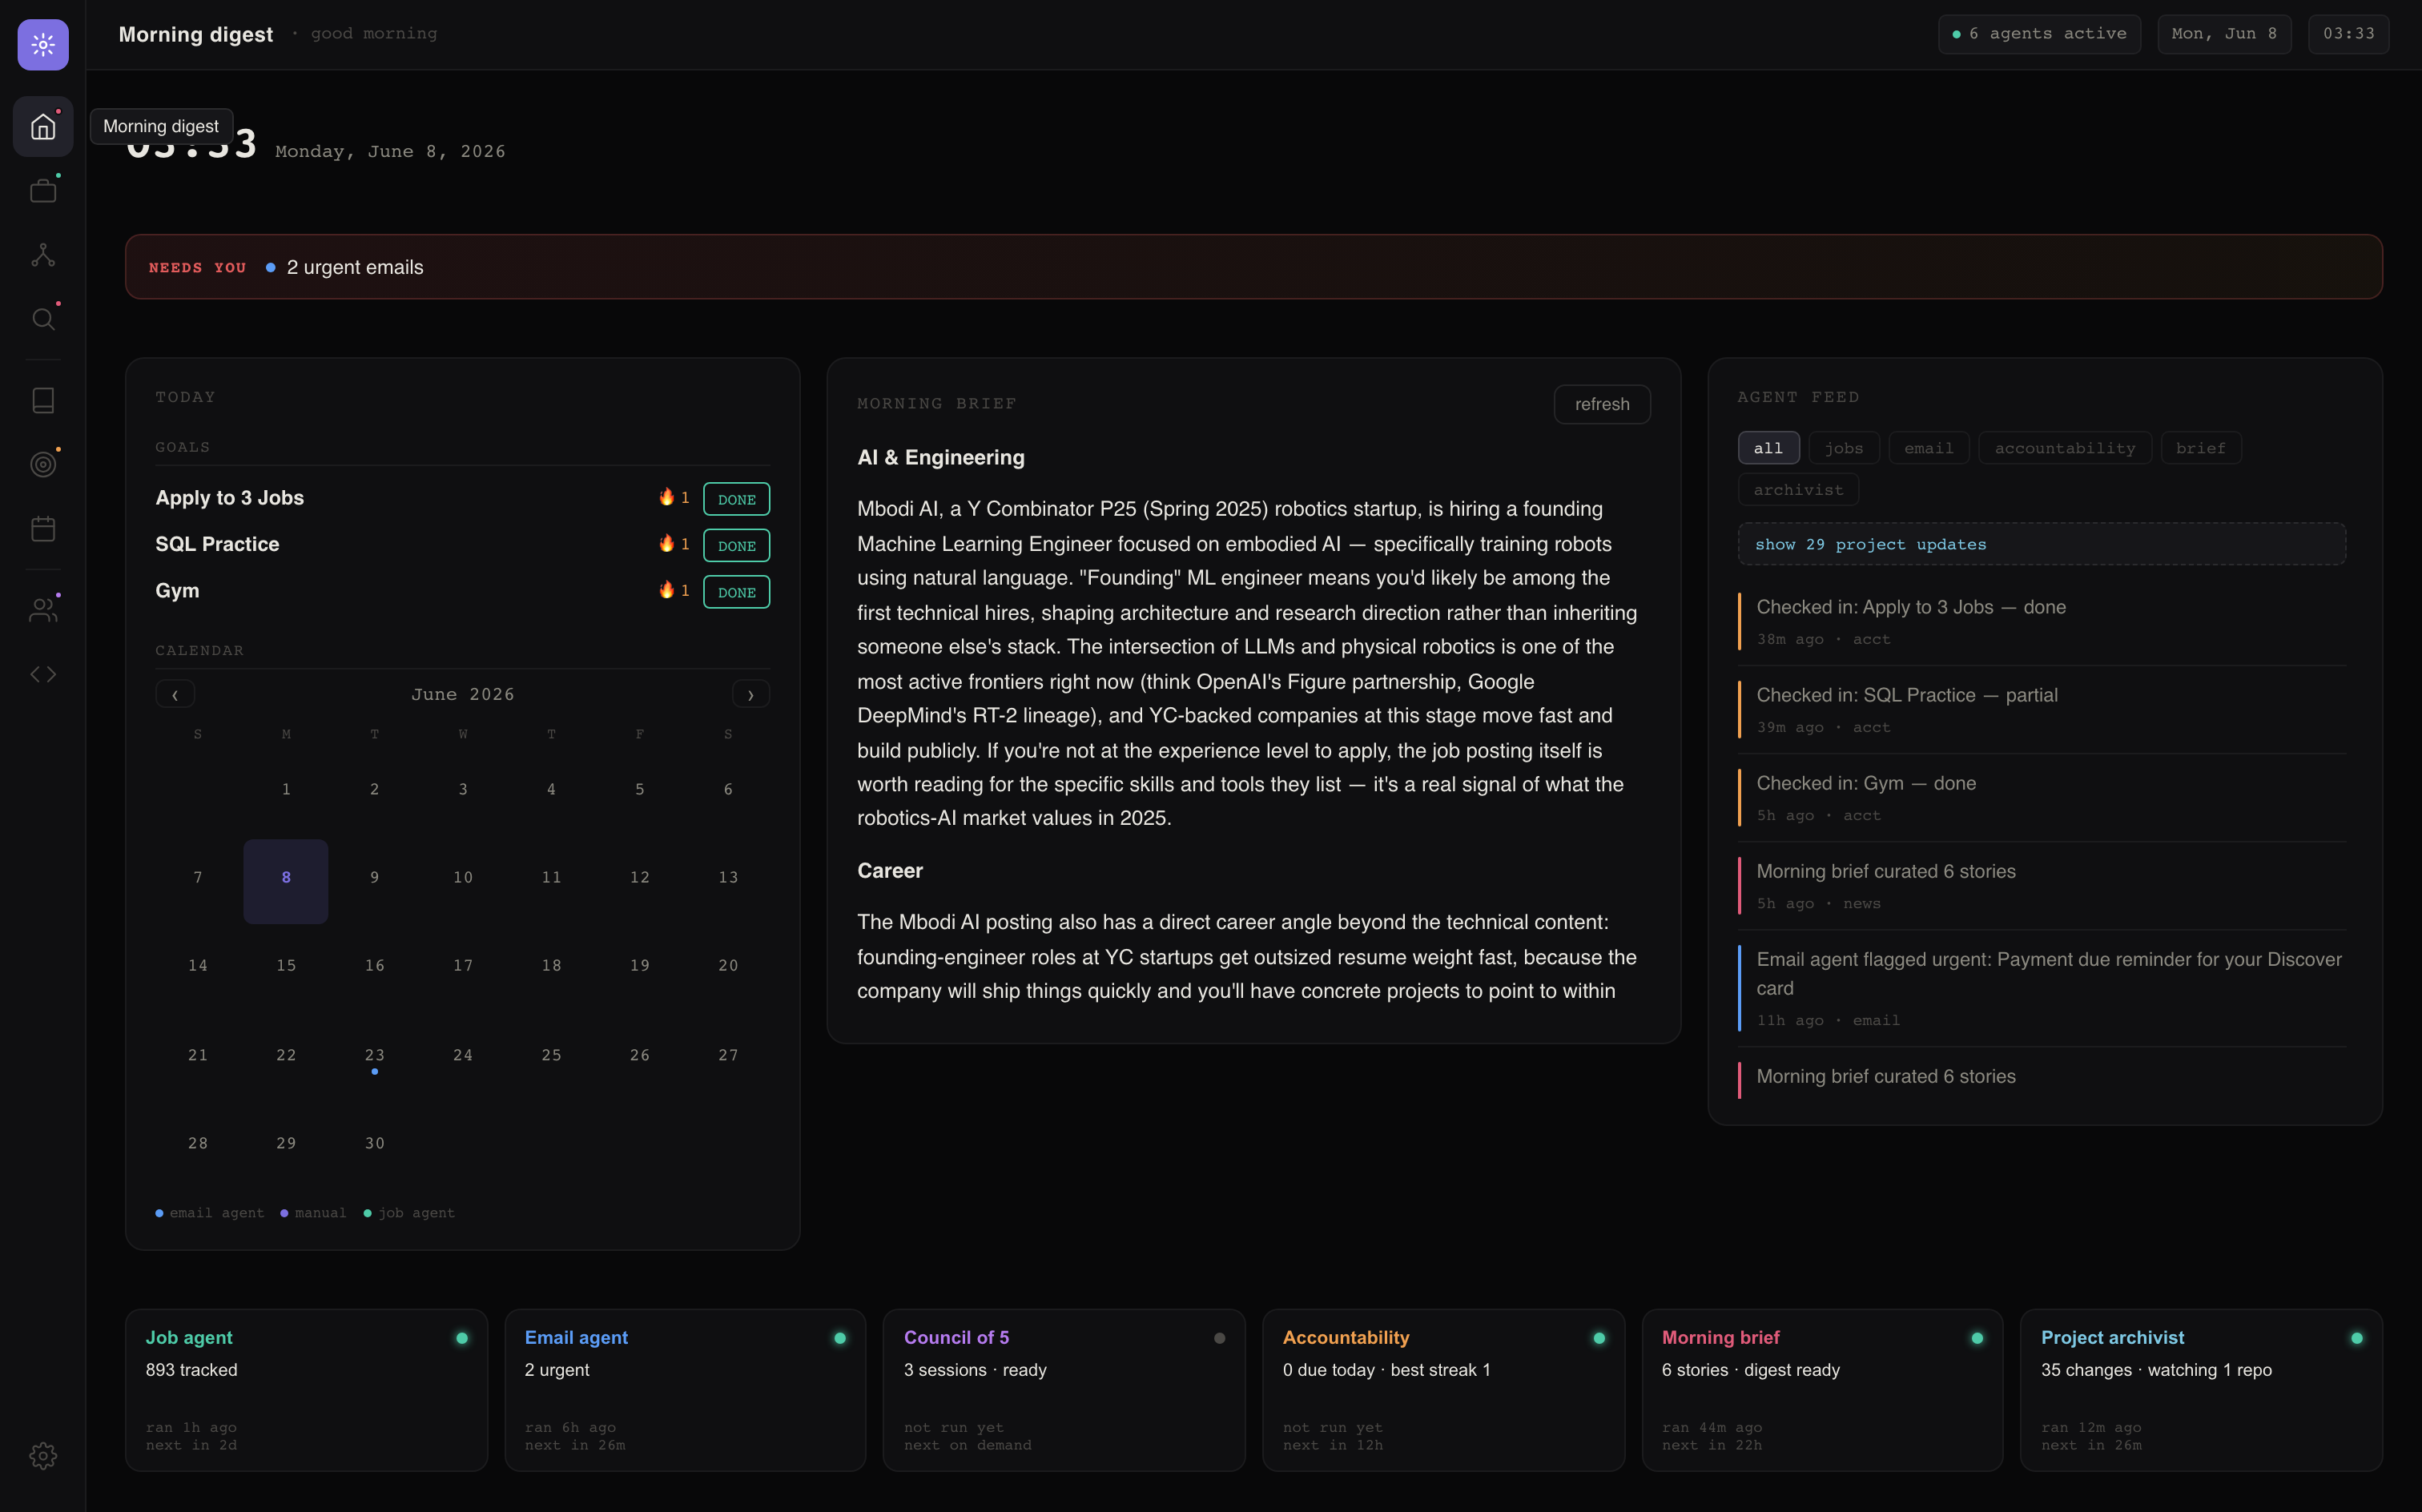
Task: Open Discover card payment reminder feed item
Action: [x=2041, y=988]
